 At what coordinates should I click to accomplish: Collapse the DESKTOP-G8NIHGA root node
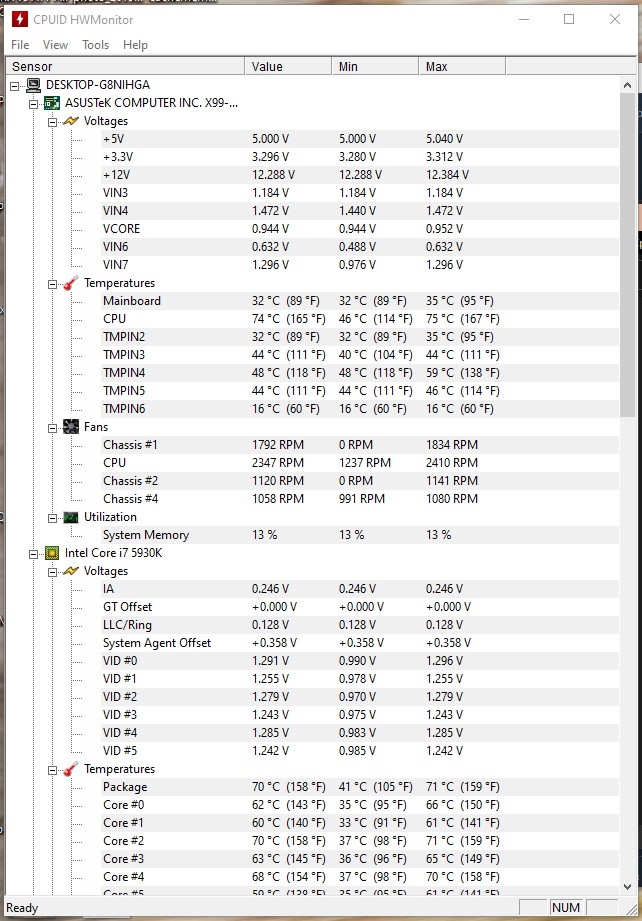15,86
